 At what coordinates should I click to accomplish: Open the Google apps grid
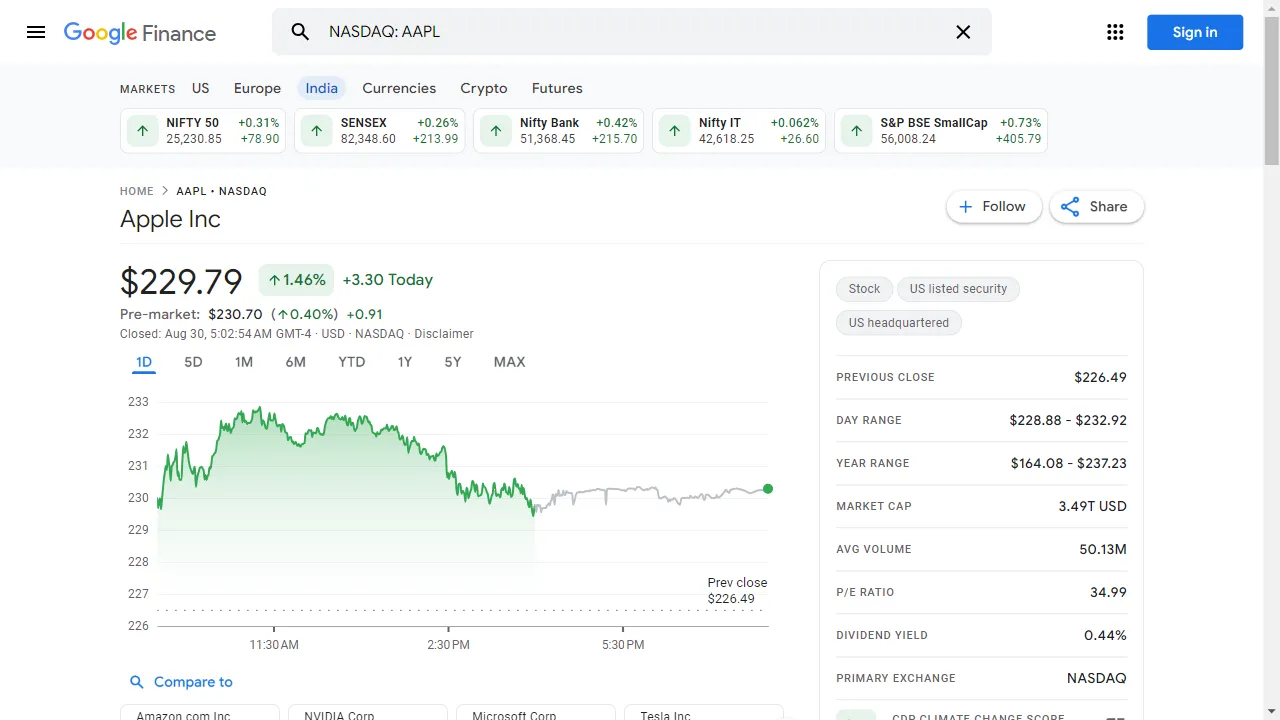1115,32
